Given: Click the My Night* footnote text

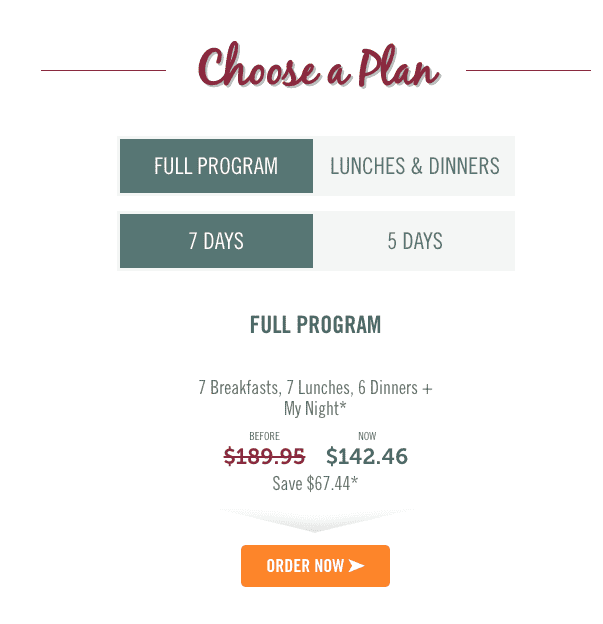Looking at the screenshot, I should coord(315,409).
